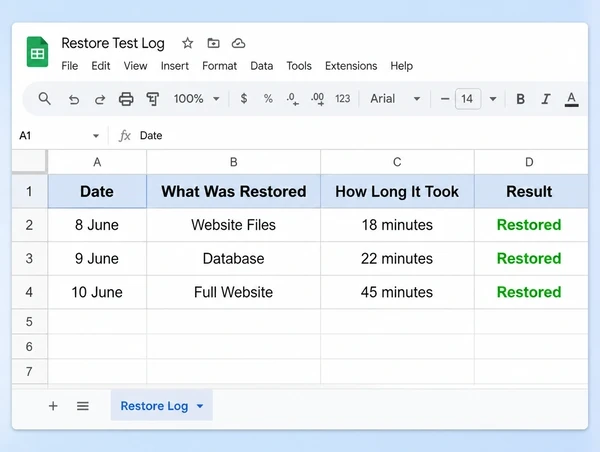Image resolution: width=600 pixels, height=452 pixels.
Task: Select row 1 header
Action: tap(29, 191)
